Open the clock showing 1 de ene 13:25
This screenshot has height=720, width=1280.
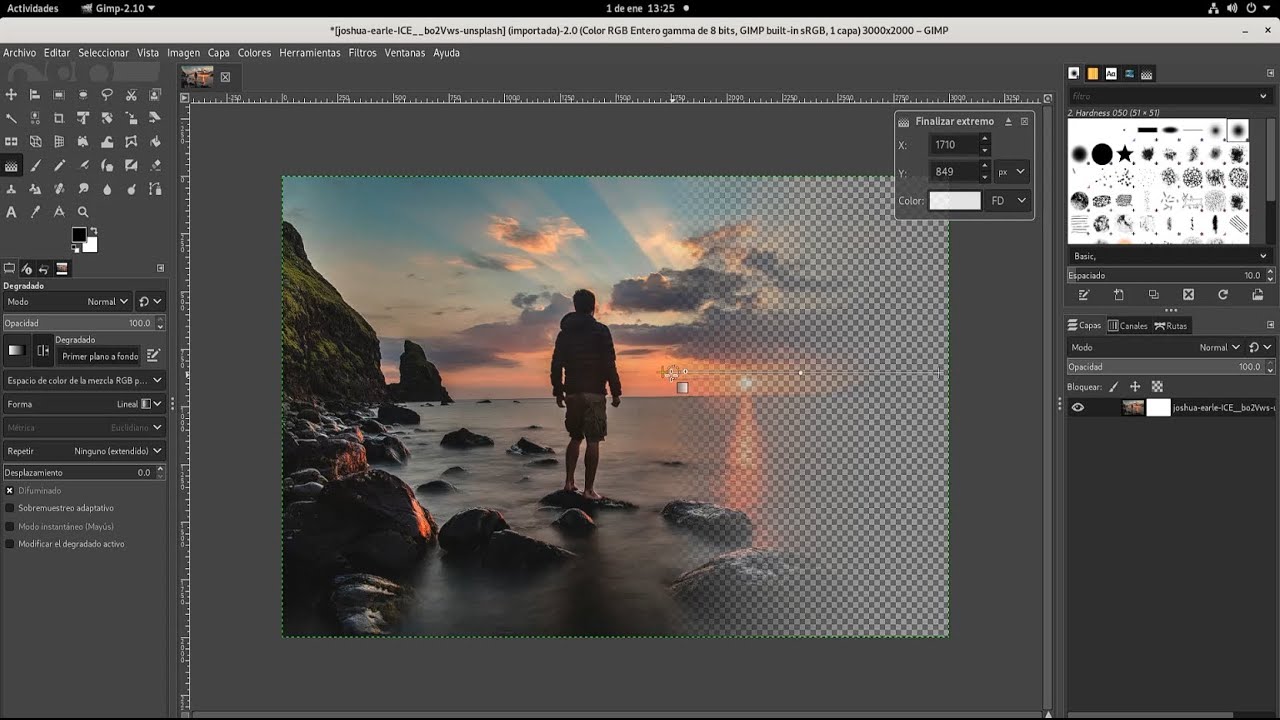pos(640,8)
